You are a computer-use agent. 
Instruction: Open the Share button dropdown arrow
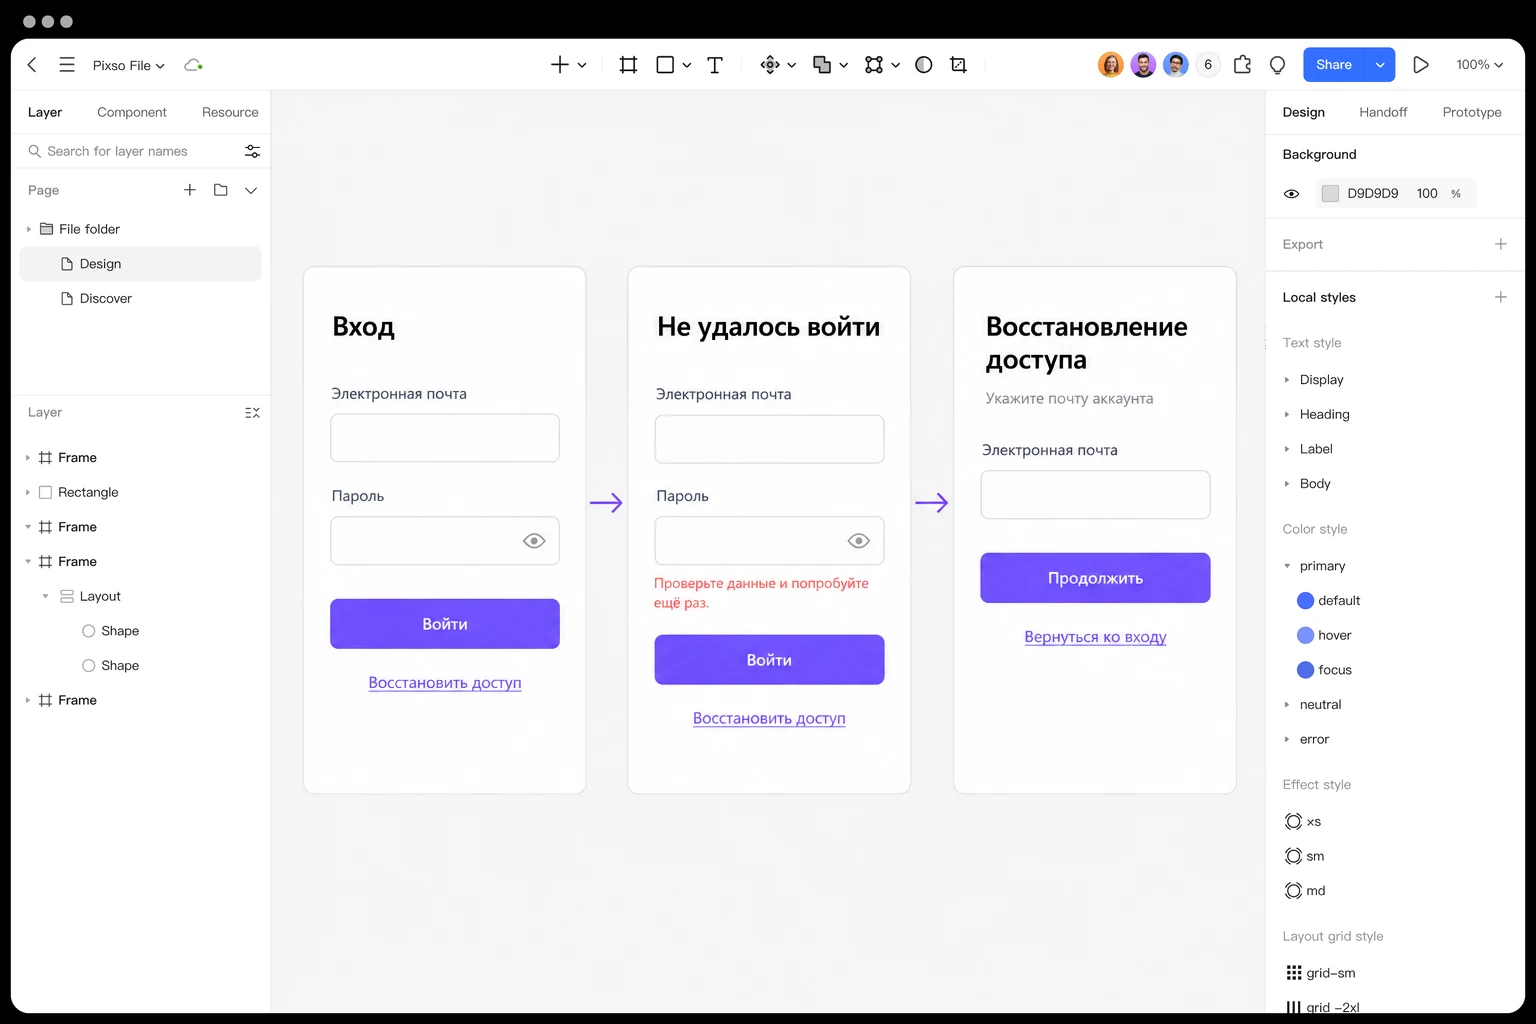pos(1380,65)
